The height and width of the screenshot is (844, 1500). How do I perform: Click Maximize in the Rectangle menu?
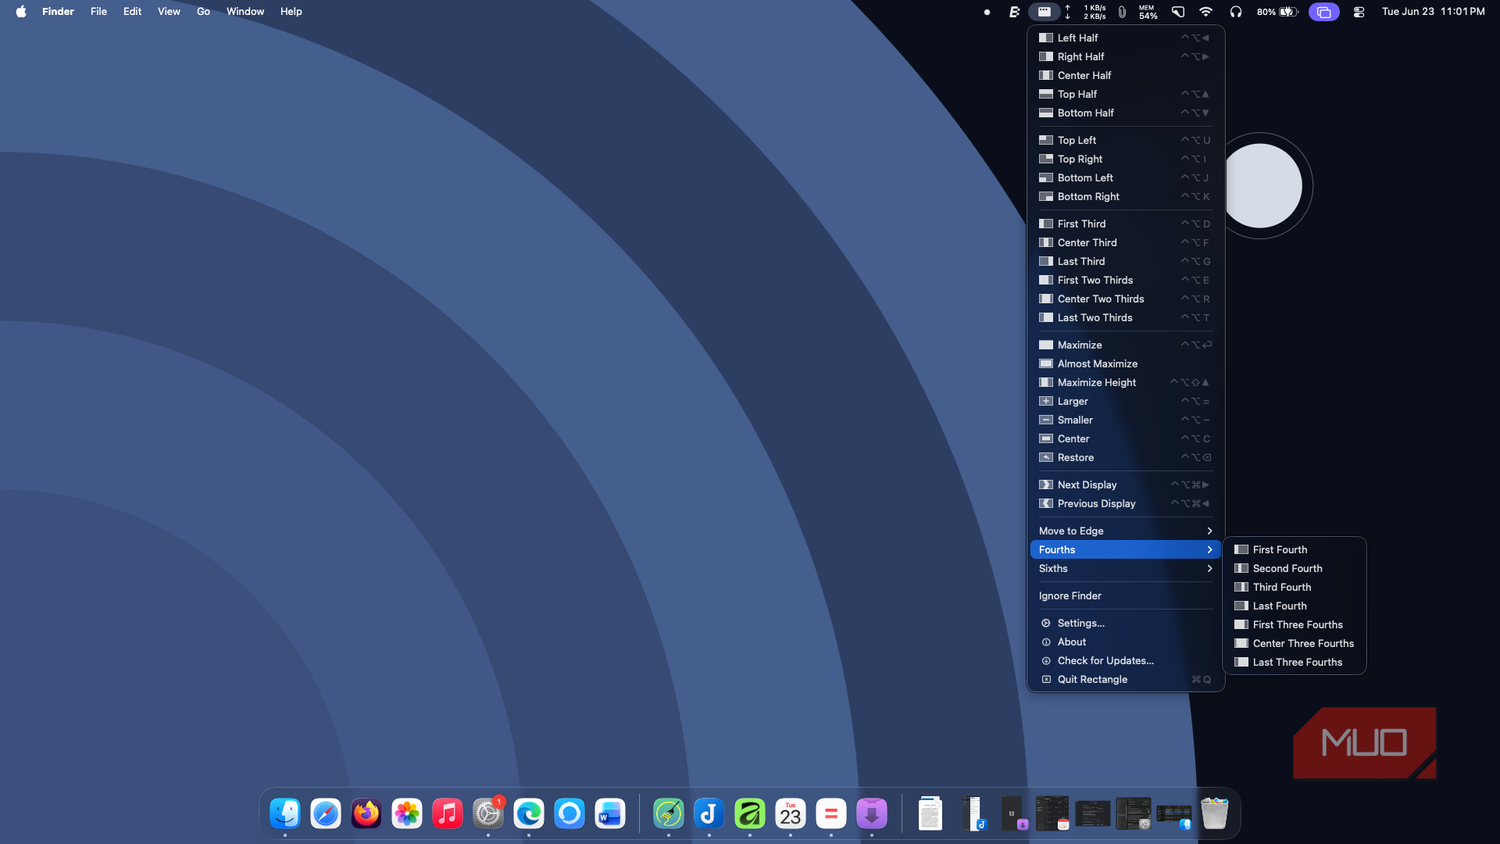1126,345
